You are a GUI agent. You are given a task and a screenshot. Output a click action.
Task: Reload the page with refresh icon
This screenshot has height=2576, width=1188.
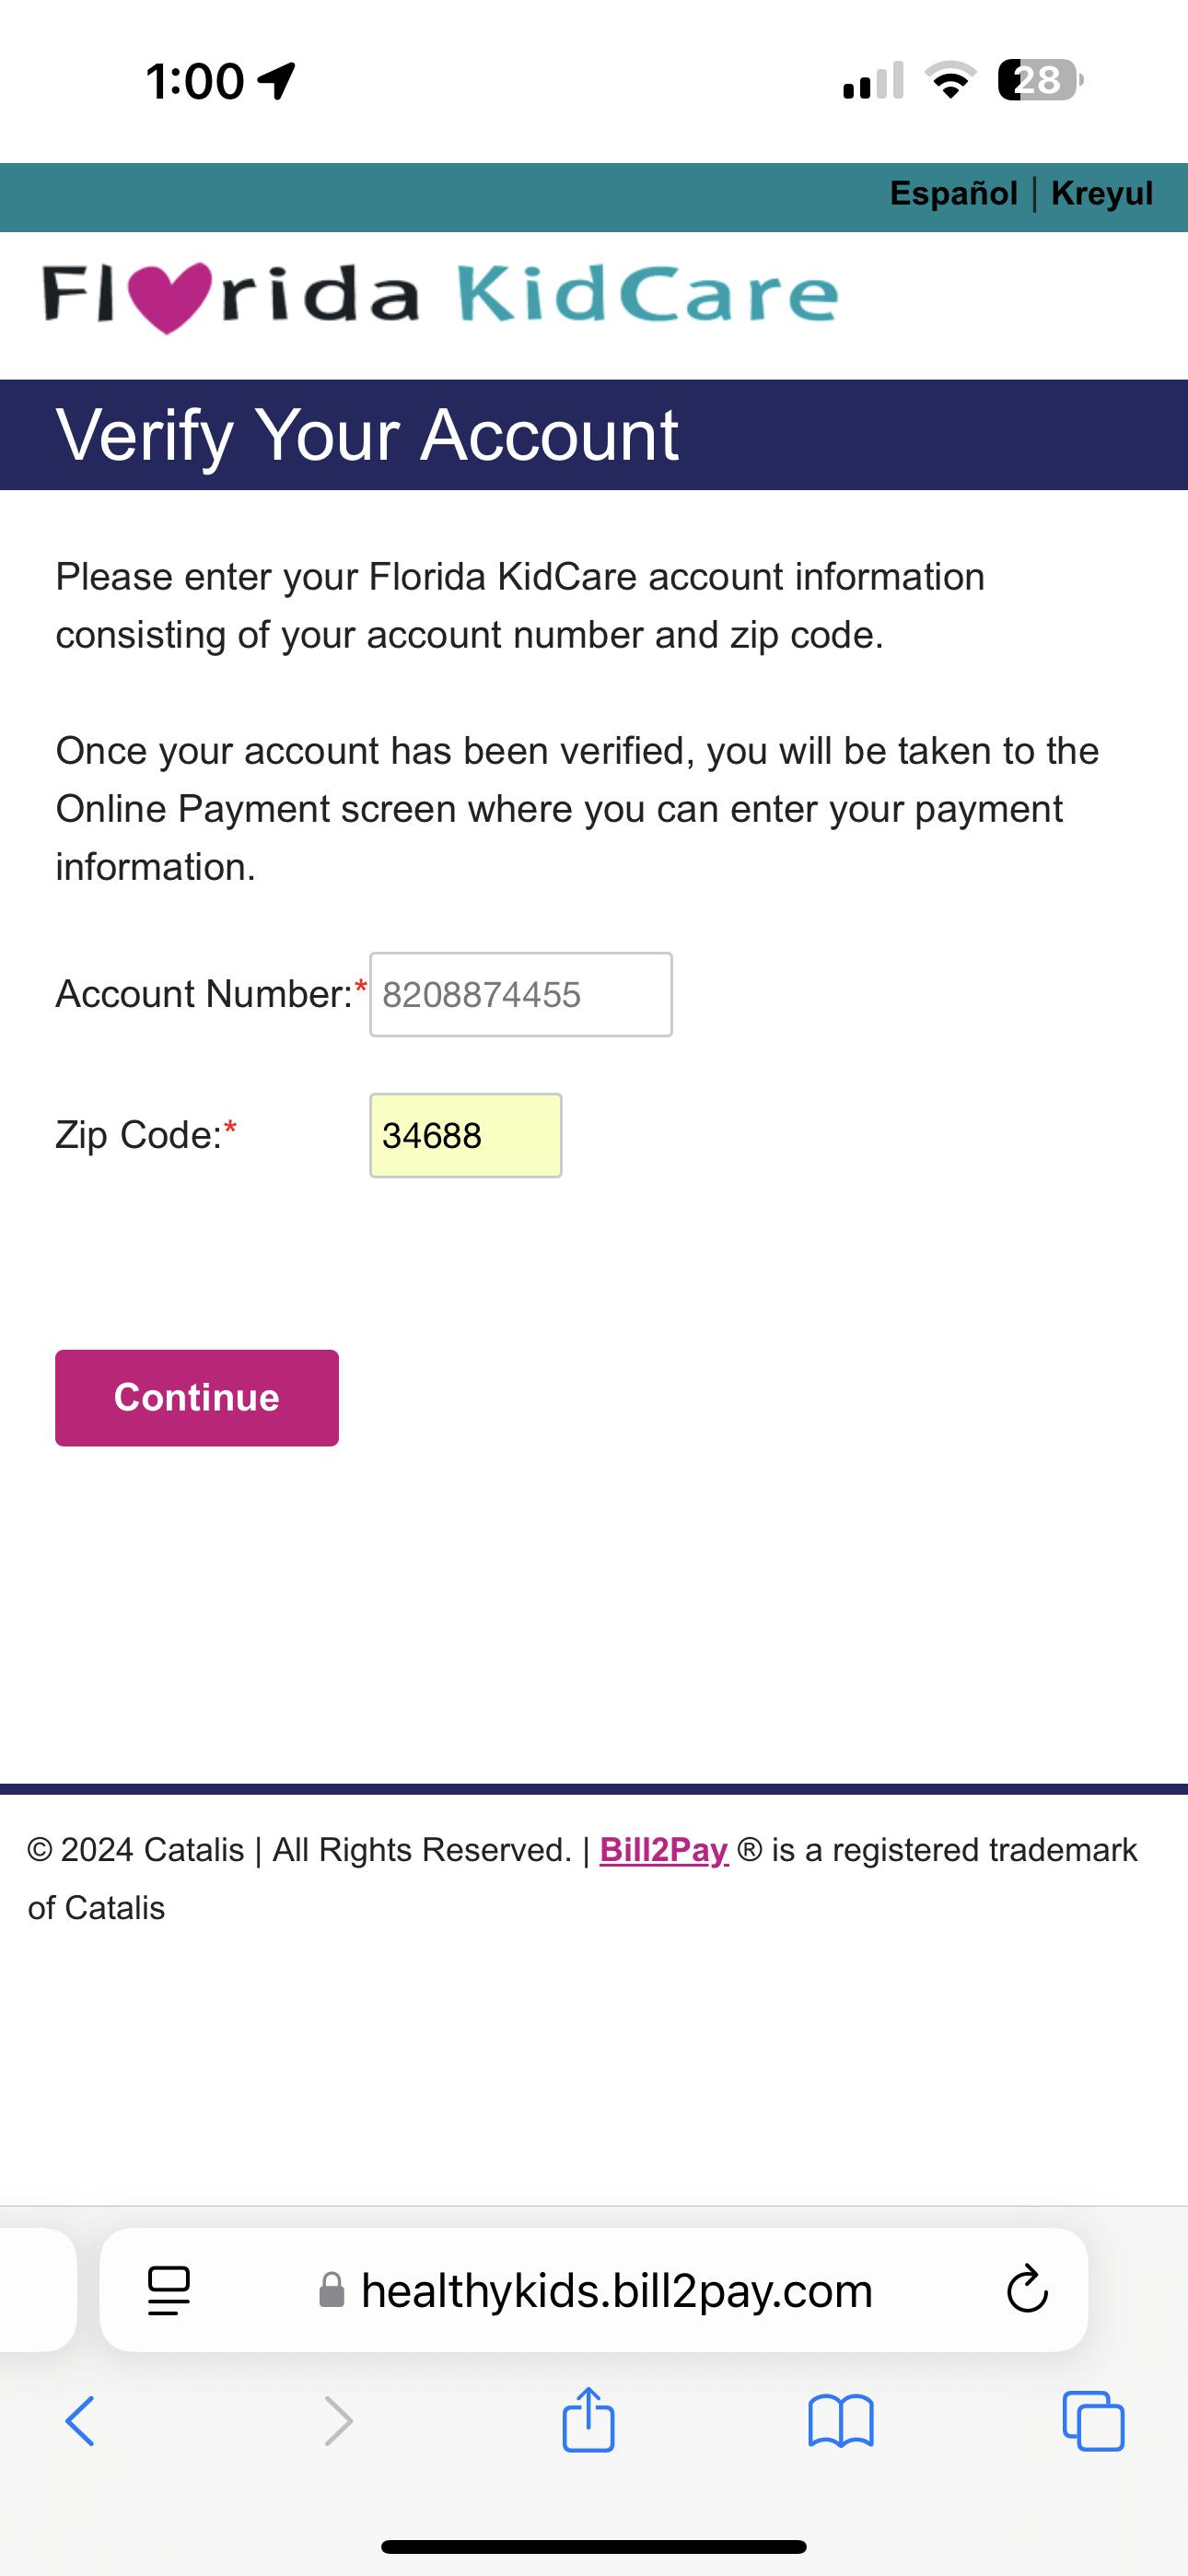[1026, 2289]
